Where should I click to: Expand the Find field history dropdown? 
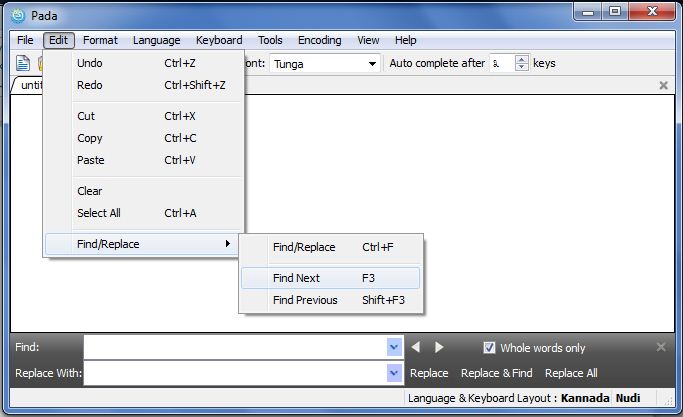394,347
